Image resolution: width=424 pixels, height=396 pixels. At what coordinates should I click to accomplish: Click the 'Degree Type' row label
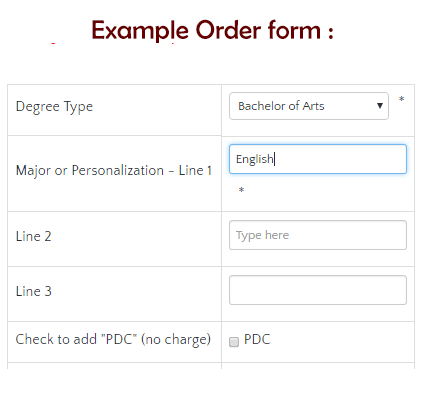(x=54, y=107)
